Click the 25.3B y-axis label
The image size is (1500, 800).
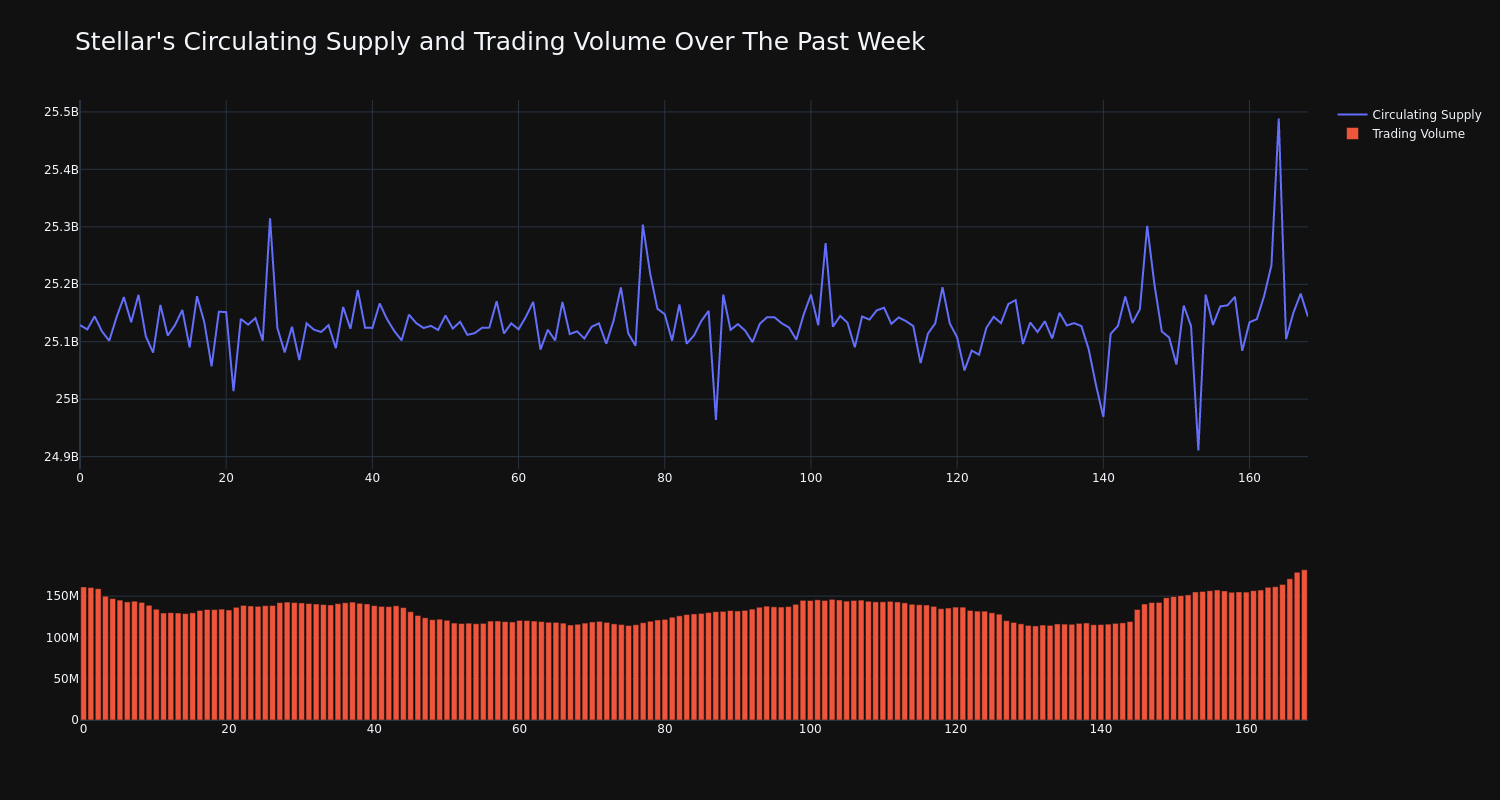click(x=61, y=227)
